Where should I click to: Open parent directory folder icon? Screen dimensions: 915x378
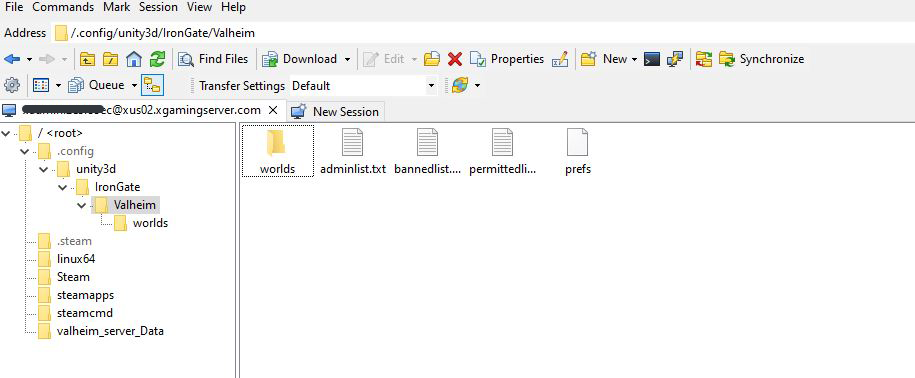88,59
